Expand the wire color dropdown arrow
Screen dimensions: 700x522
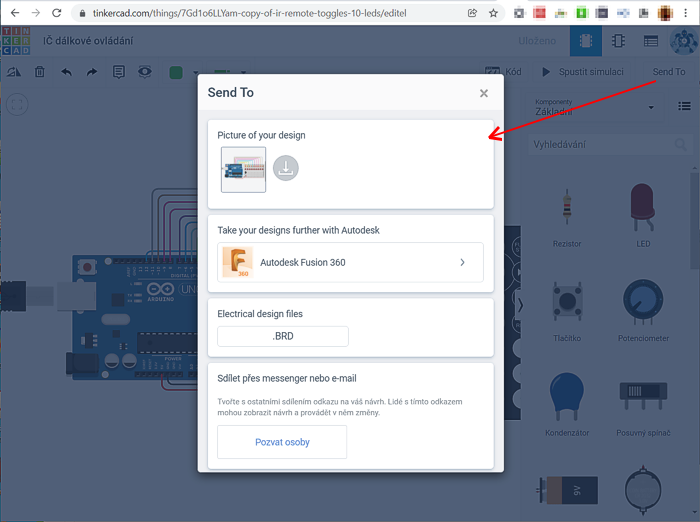(x=196, y=72)
